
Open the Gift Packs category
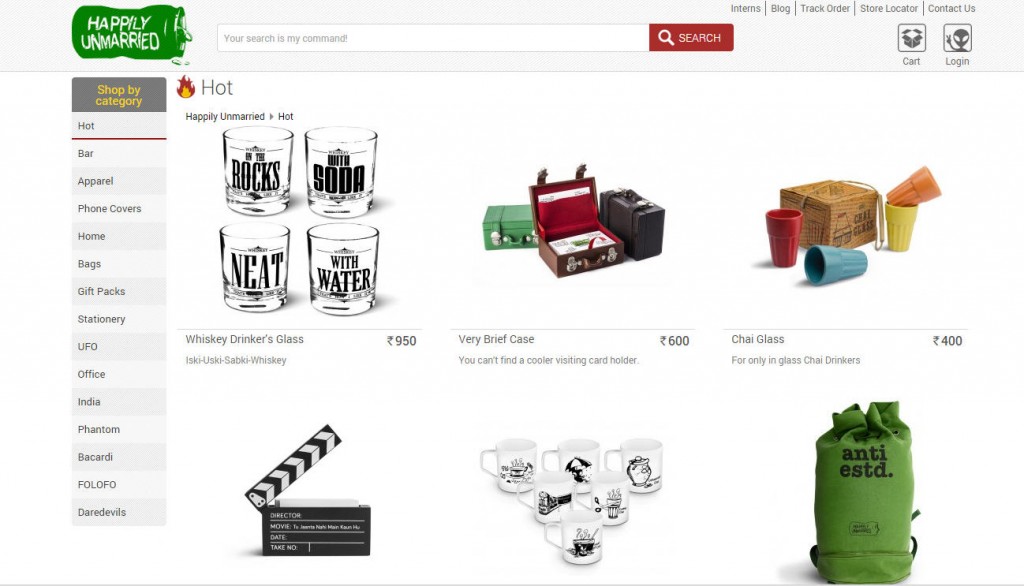(119, 291)
